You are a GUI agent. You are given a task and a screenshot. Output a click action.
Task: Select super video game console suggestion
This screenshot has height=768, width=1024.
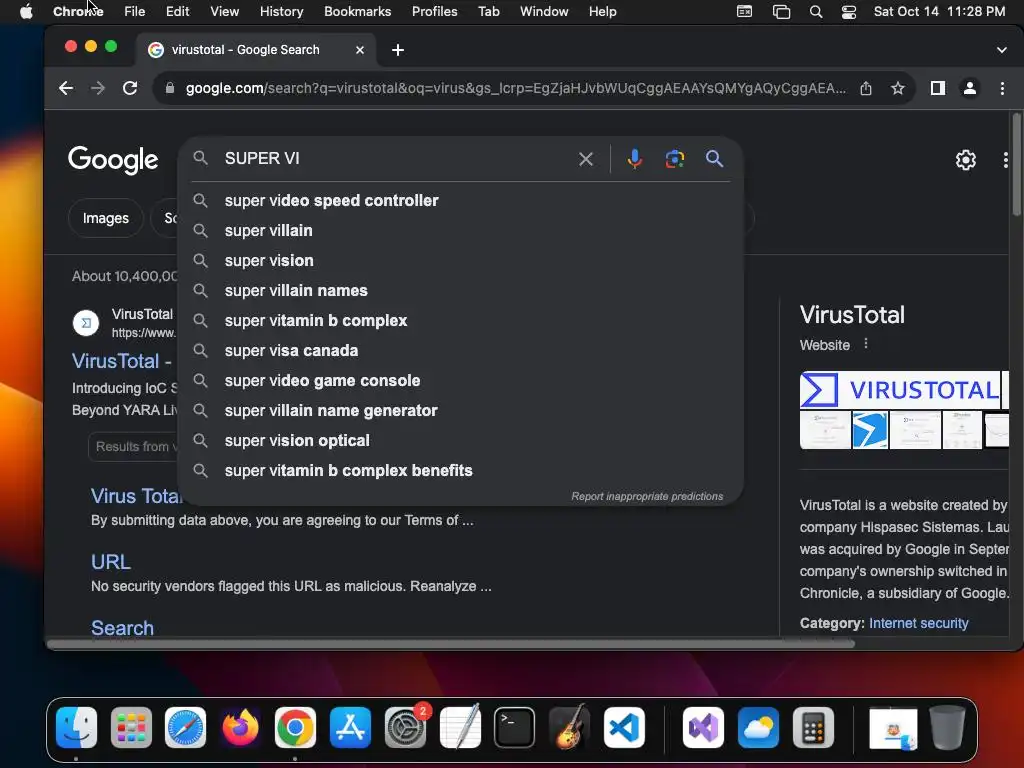[460, 381]
